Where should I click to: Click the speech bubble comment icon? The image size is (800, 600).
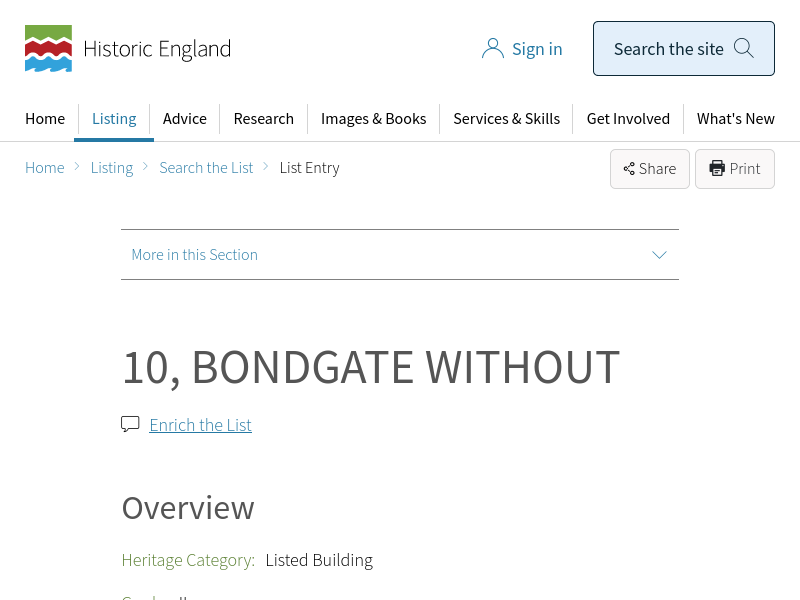tap(130, 424)
